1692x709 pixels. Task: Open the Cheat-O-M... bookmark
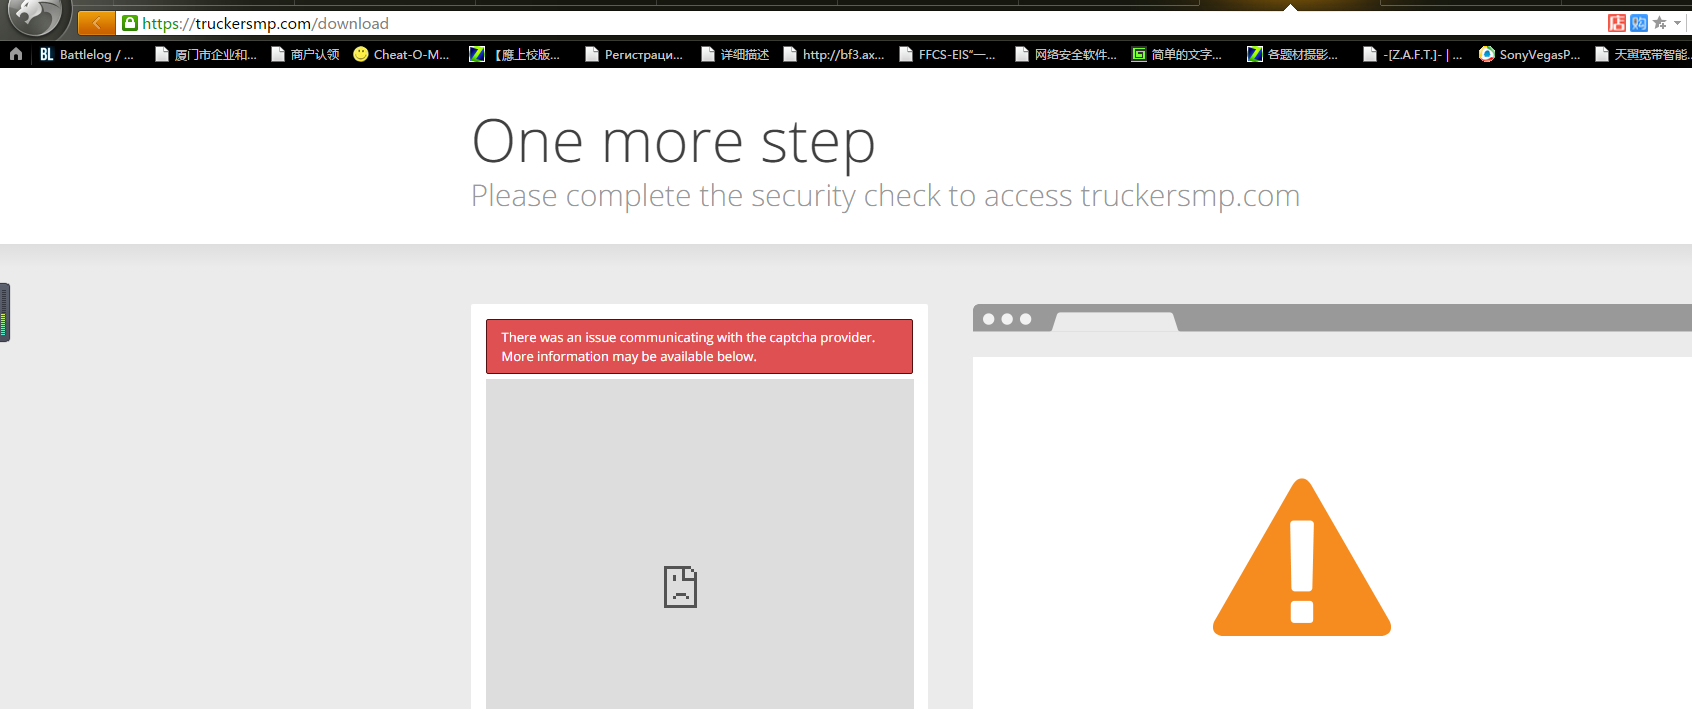[x=401, y=54]
